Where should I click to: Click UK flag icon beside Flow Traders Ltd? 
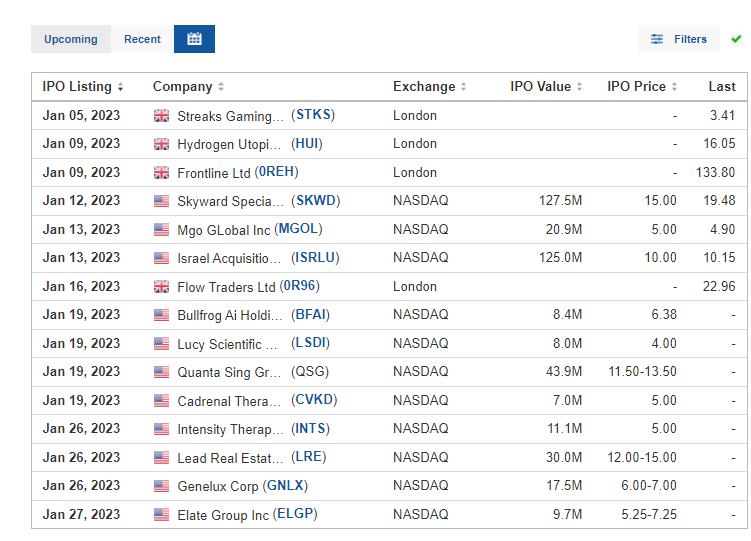coord(161,287)
